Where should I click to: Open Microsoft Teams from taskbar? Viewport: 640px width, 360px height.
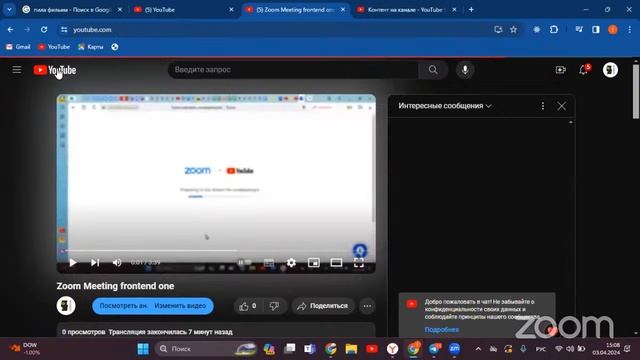coord(310,349)
